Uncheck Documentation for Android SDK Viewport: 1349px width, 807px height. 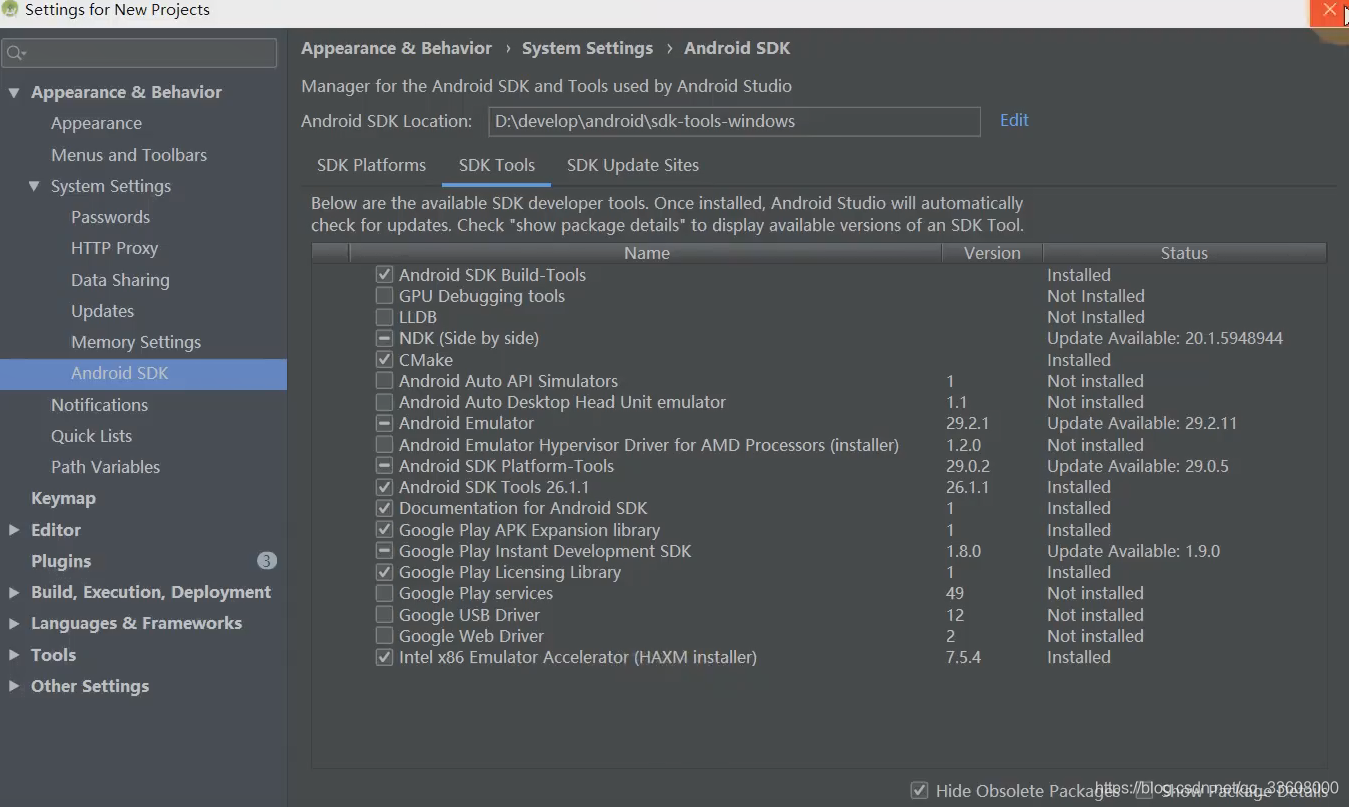[x=384, y=509]
